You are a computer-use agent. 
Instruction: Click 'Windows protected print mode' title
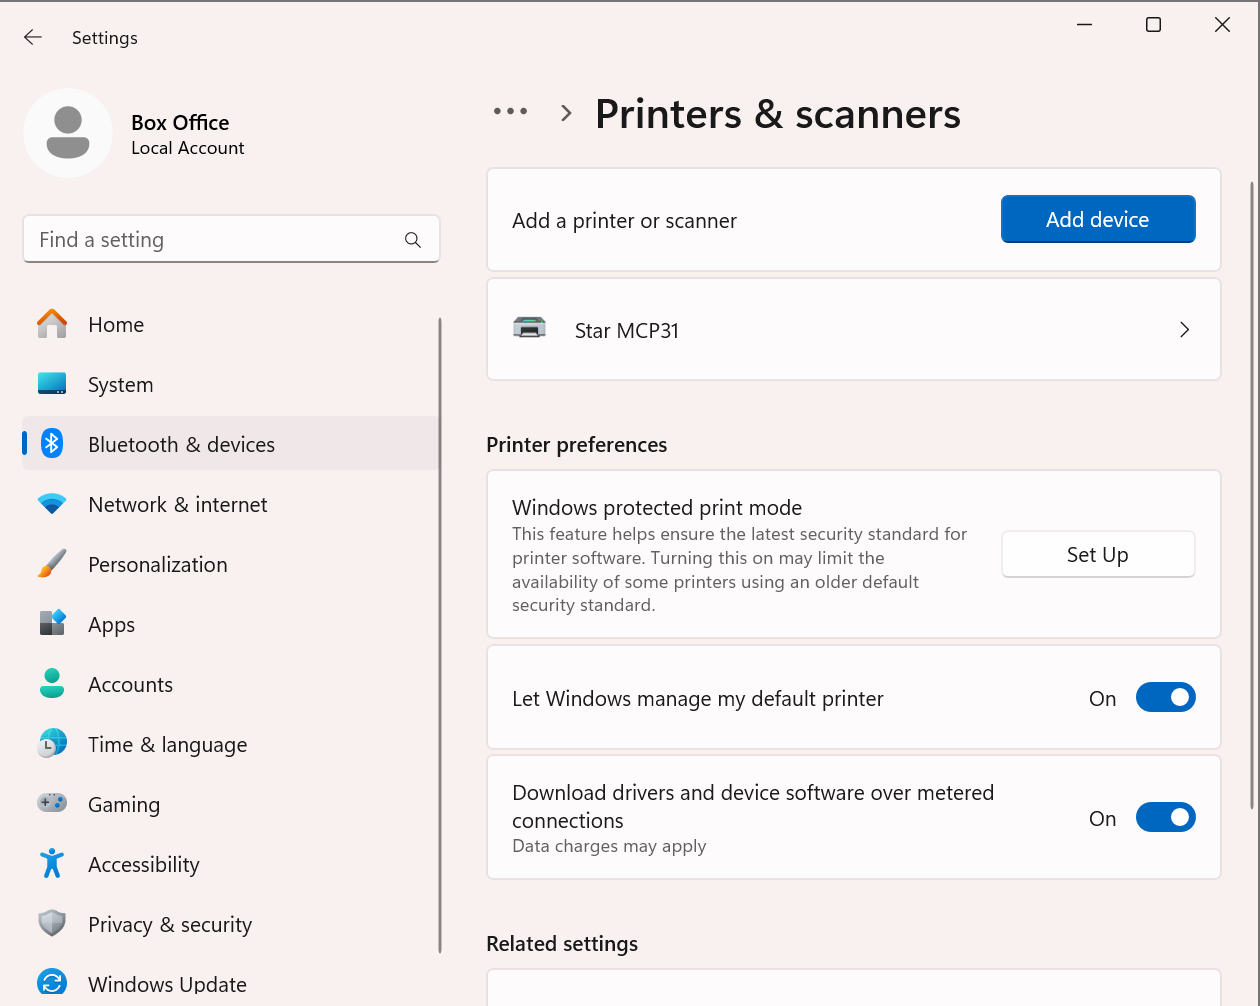[657, 508]
